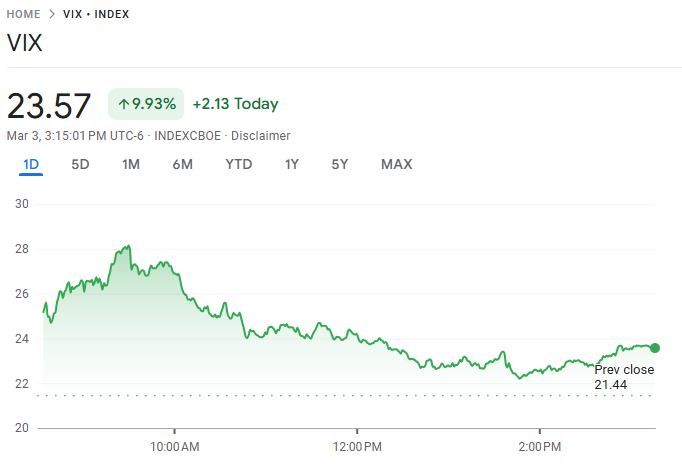Open the 1Y chart view
The height and width of the screenshot is (468, 682).
(292, 164)
